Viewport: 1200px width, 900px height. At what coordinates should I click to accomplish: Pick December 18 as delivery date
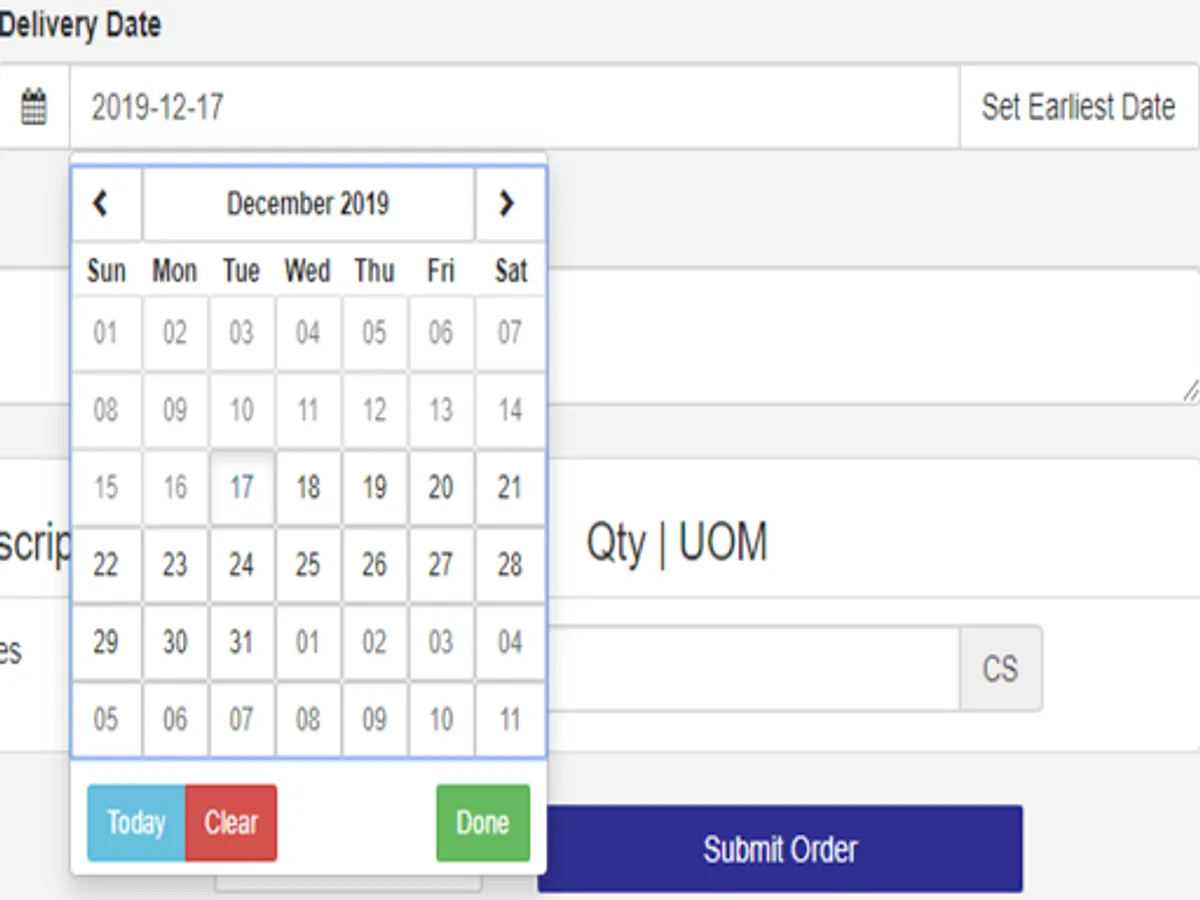(x=308, y=488)
